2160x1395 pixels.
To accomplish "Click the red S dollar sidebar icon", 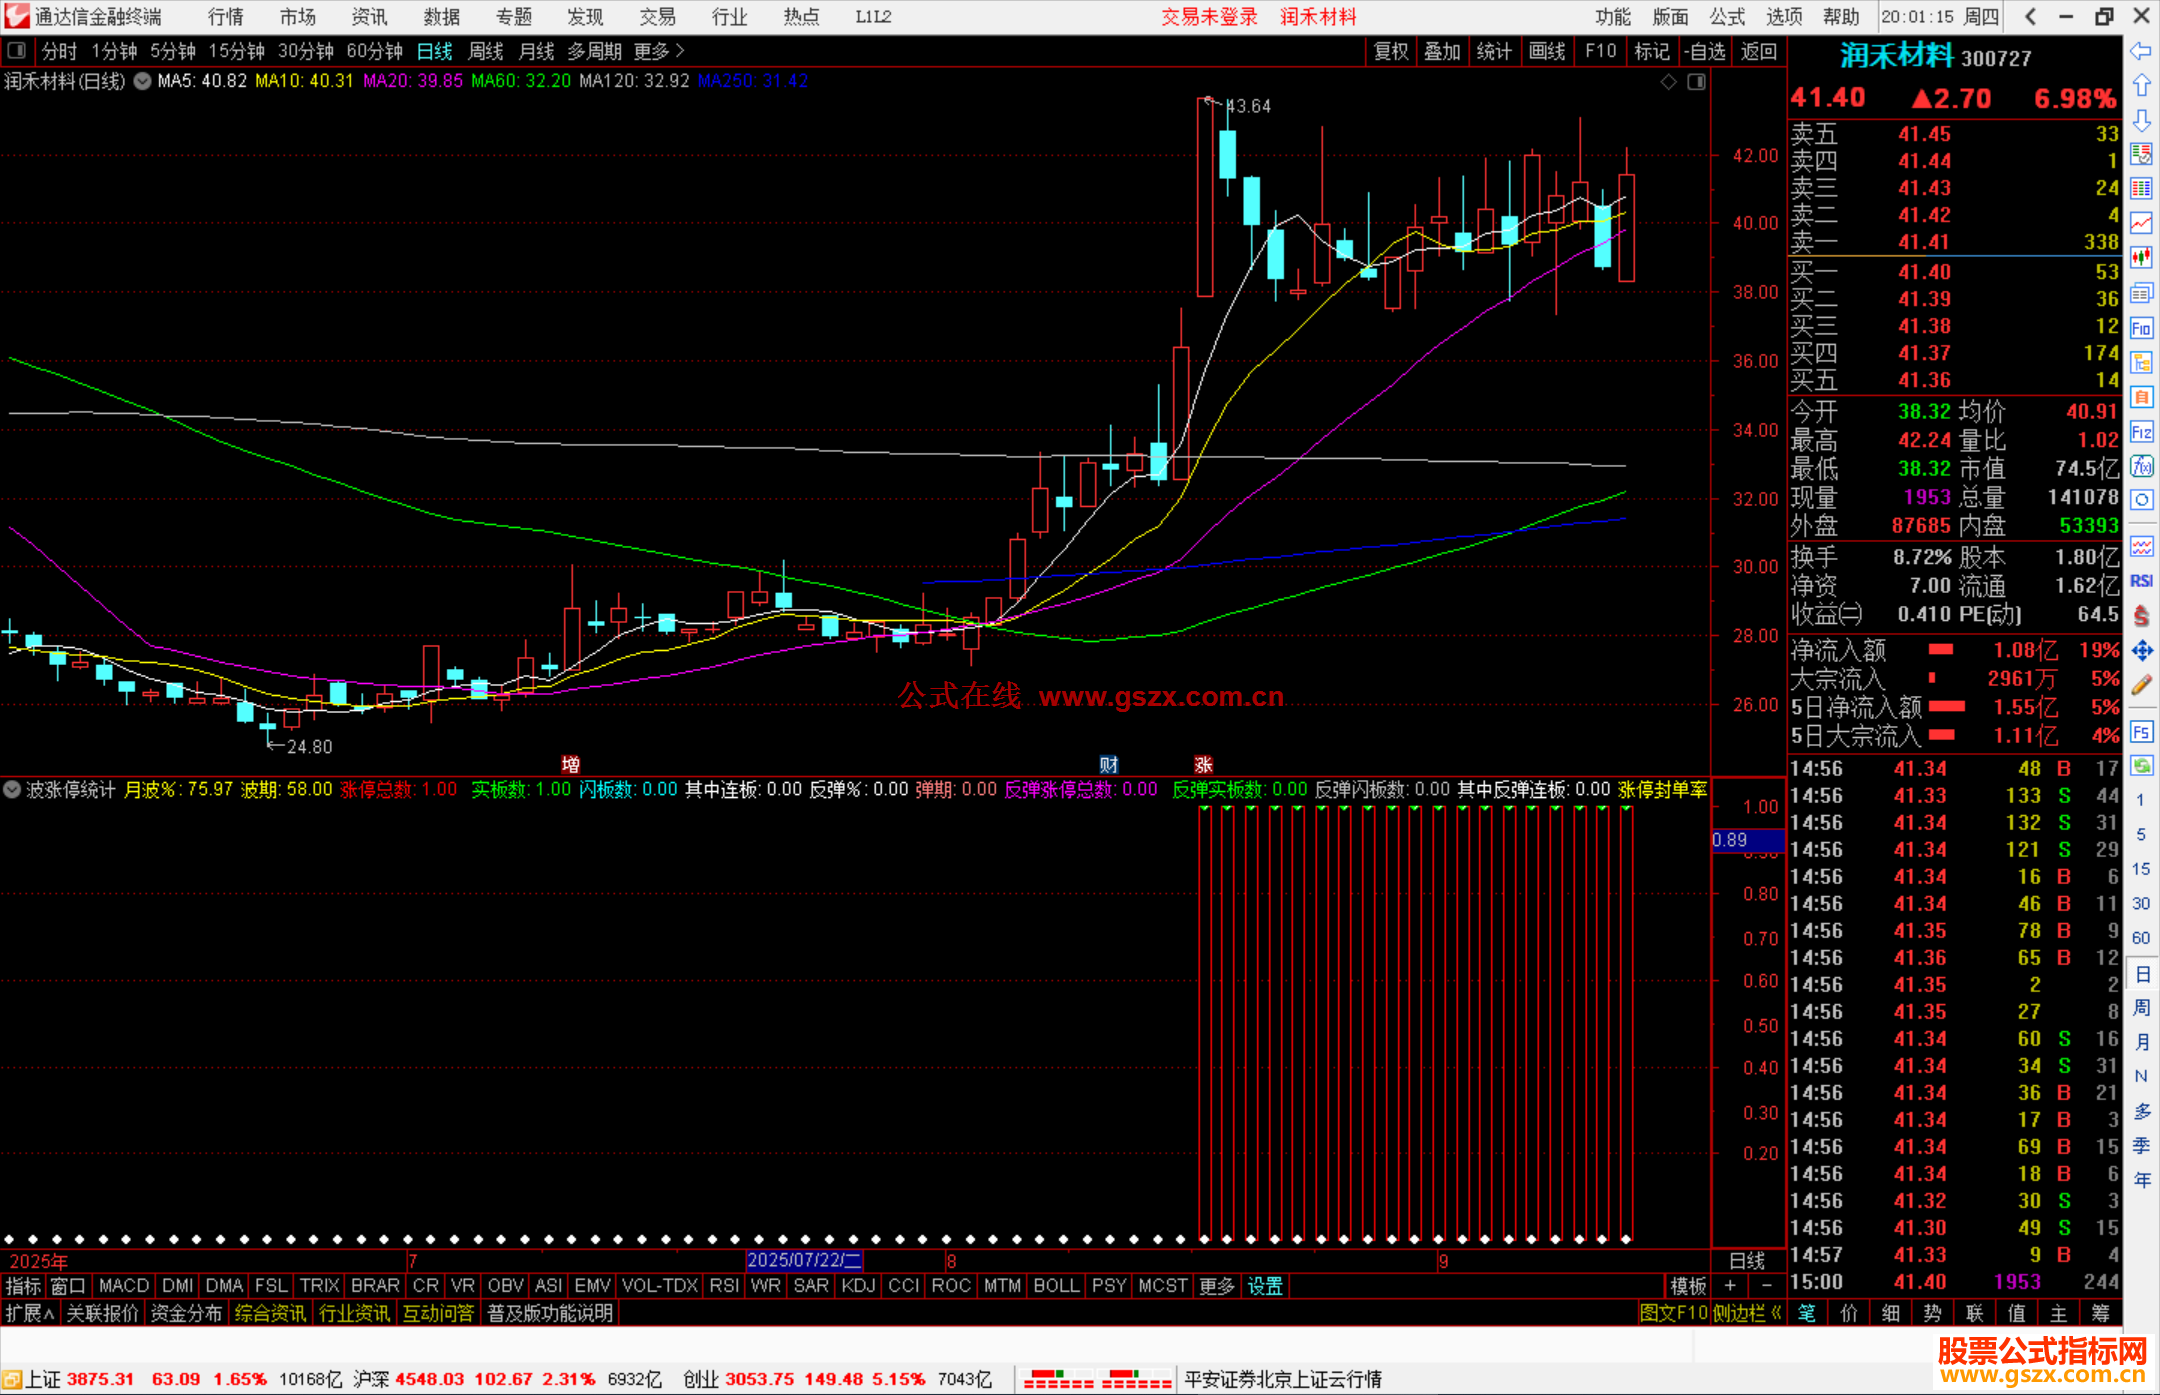I will [2141, 616].
